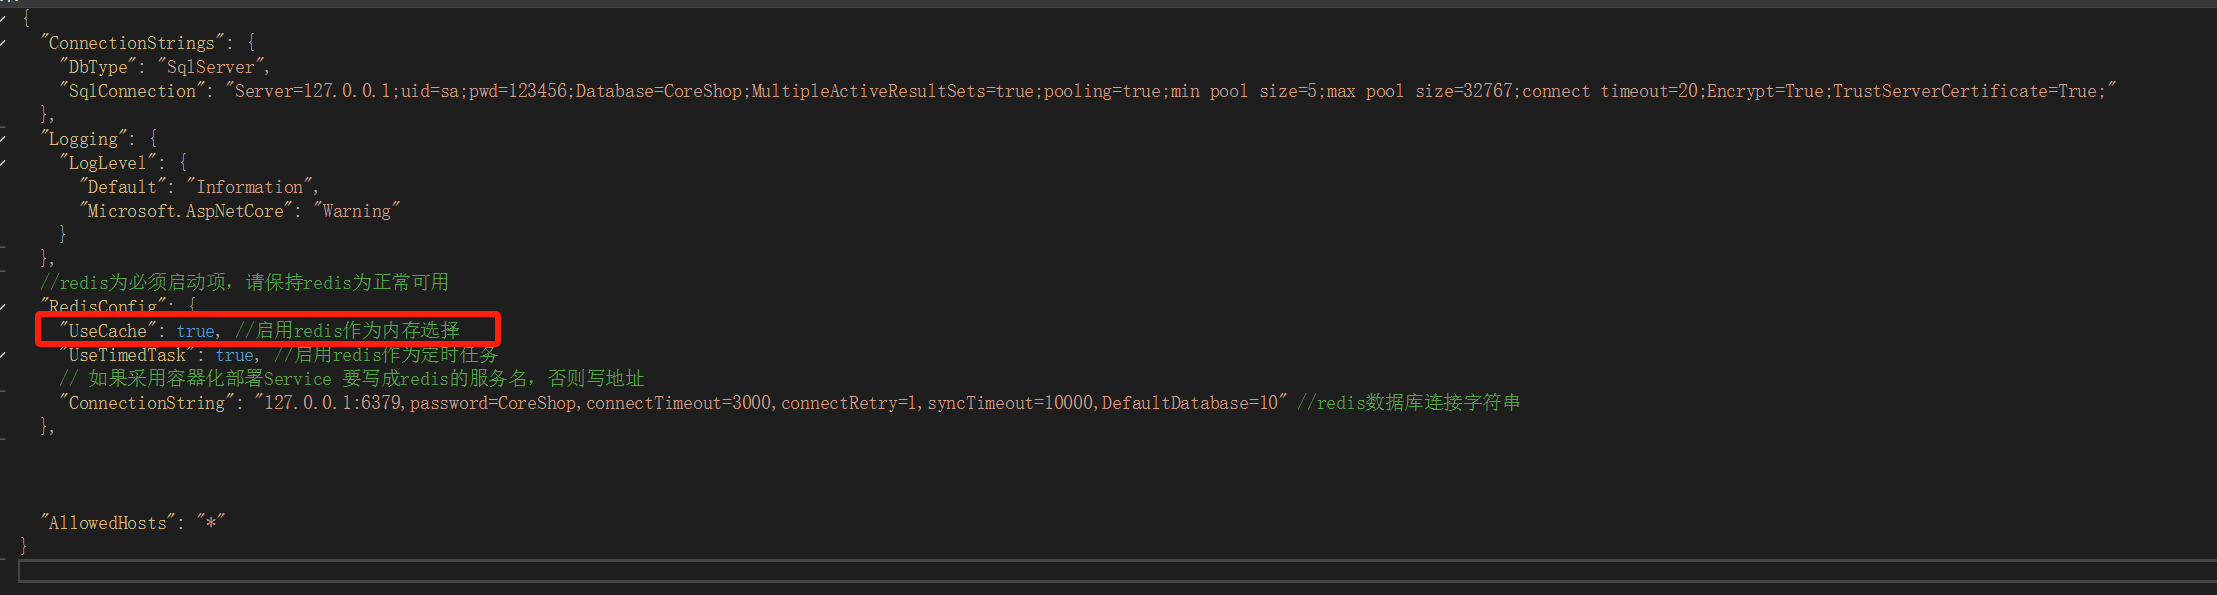Viewport: 2217px width, 595px height.
Task: Click the "SqlServer" value string
Action: (x=211, y=67)
